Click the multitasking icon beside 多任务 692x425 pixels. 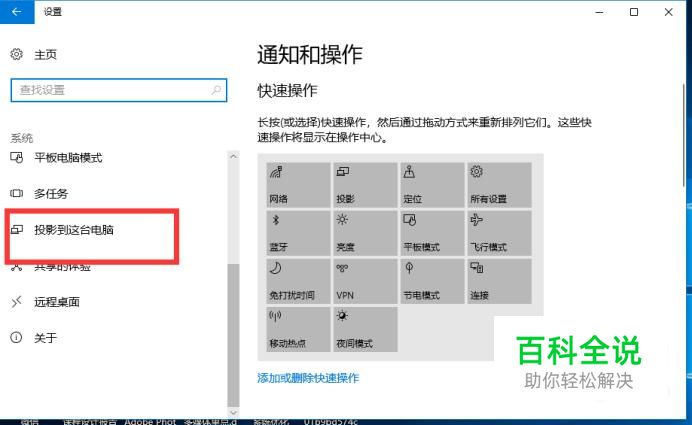coord(16,193)
